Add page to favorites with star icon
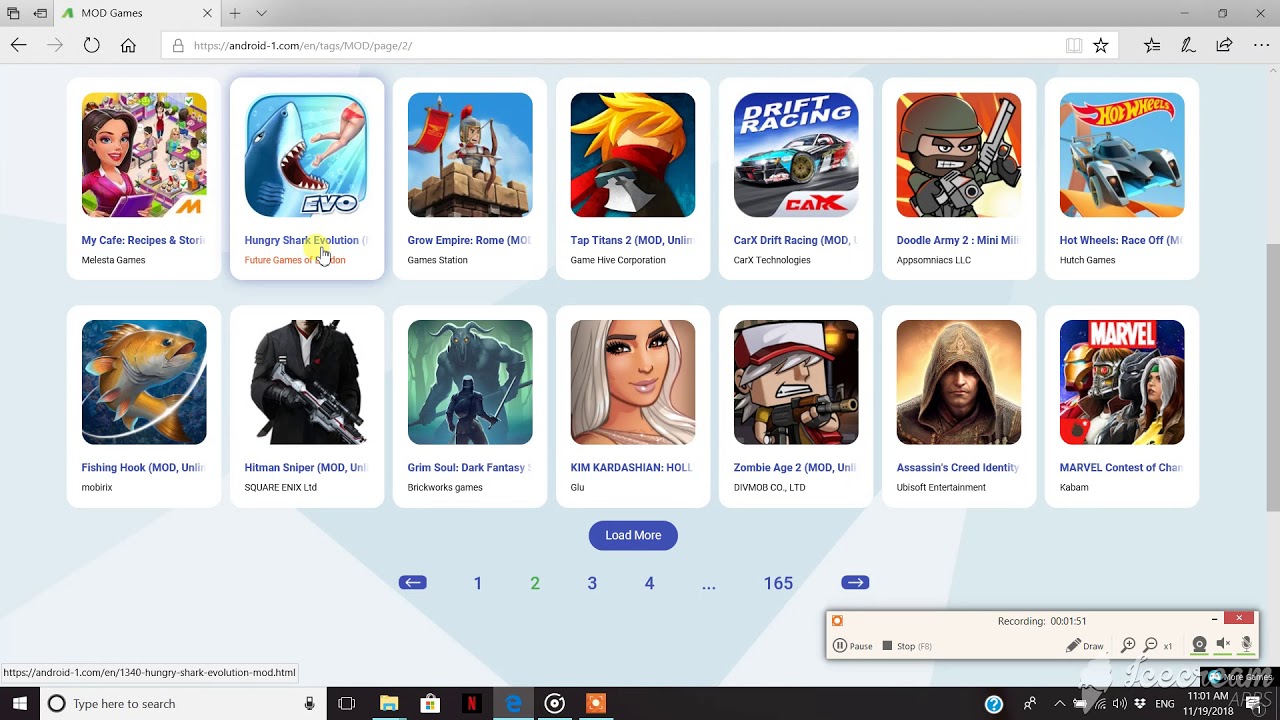The image size is (1280, 720). 1101,45
